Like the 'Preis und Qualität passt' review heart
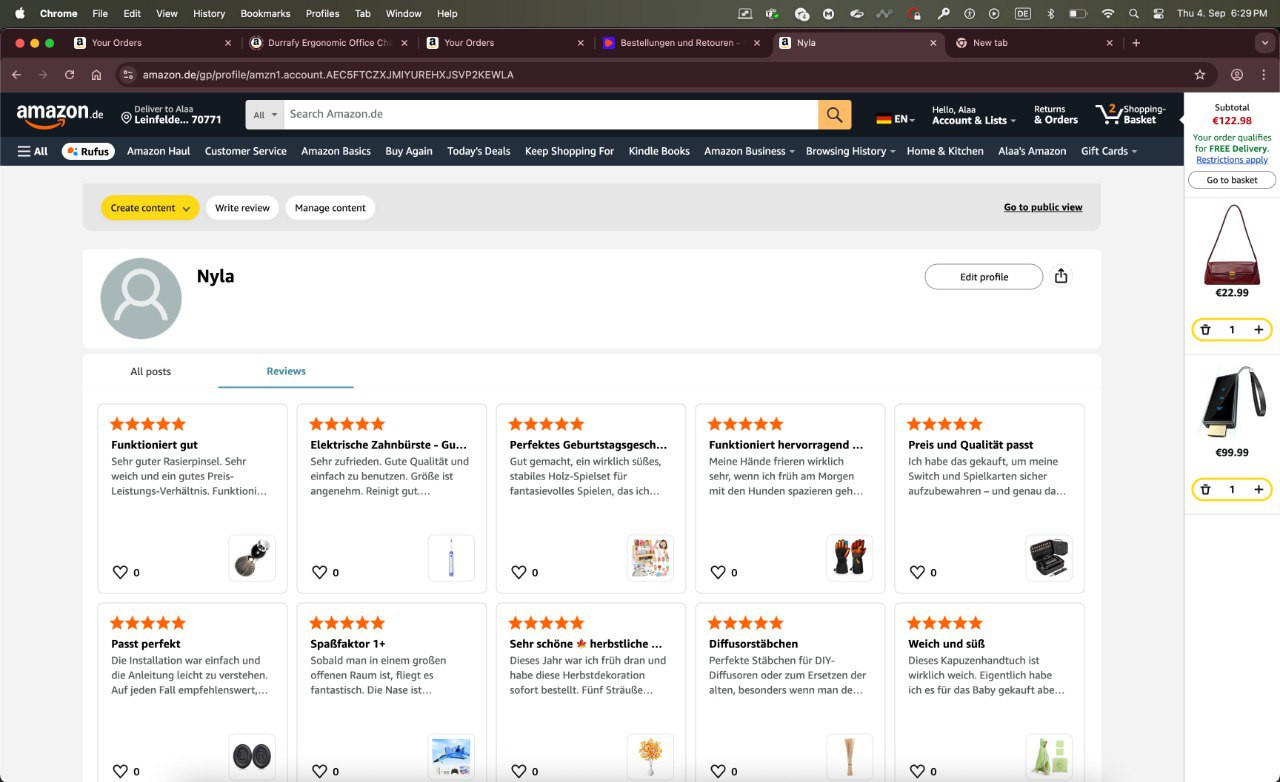Viewport: 1280px width, 782px height. coord(916,572)
